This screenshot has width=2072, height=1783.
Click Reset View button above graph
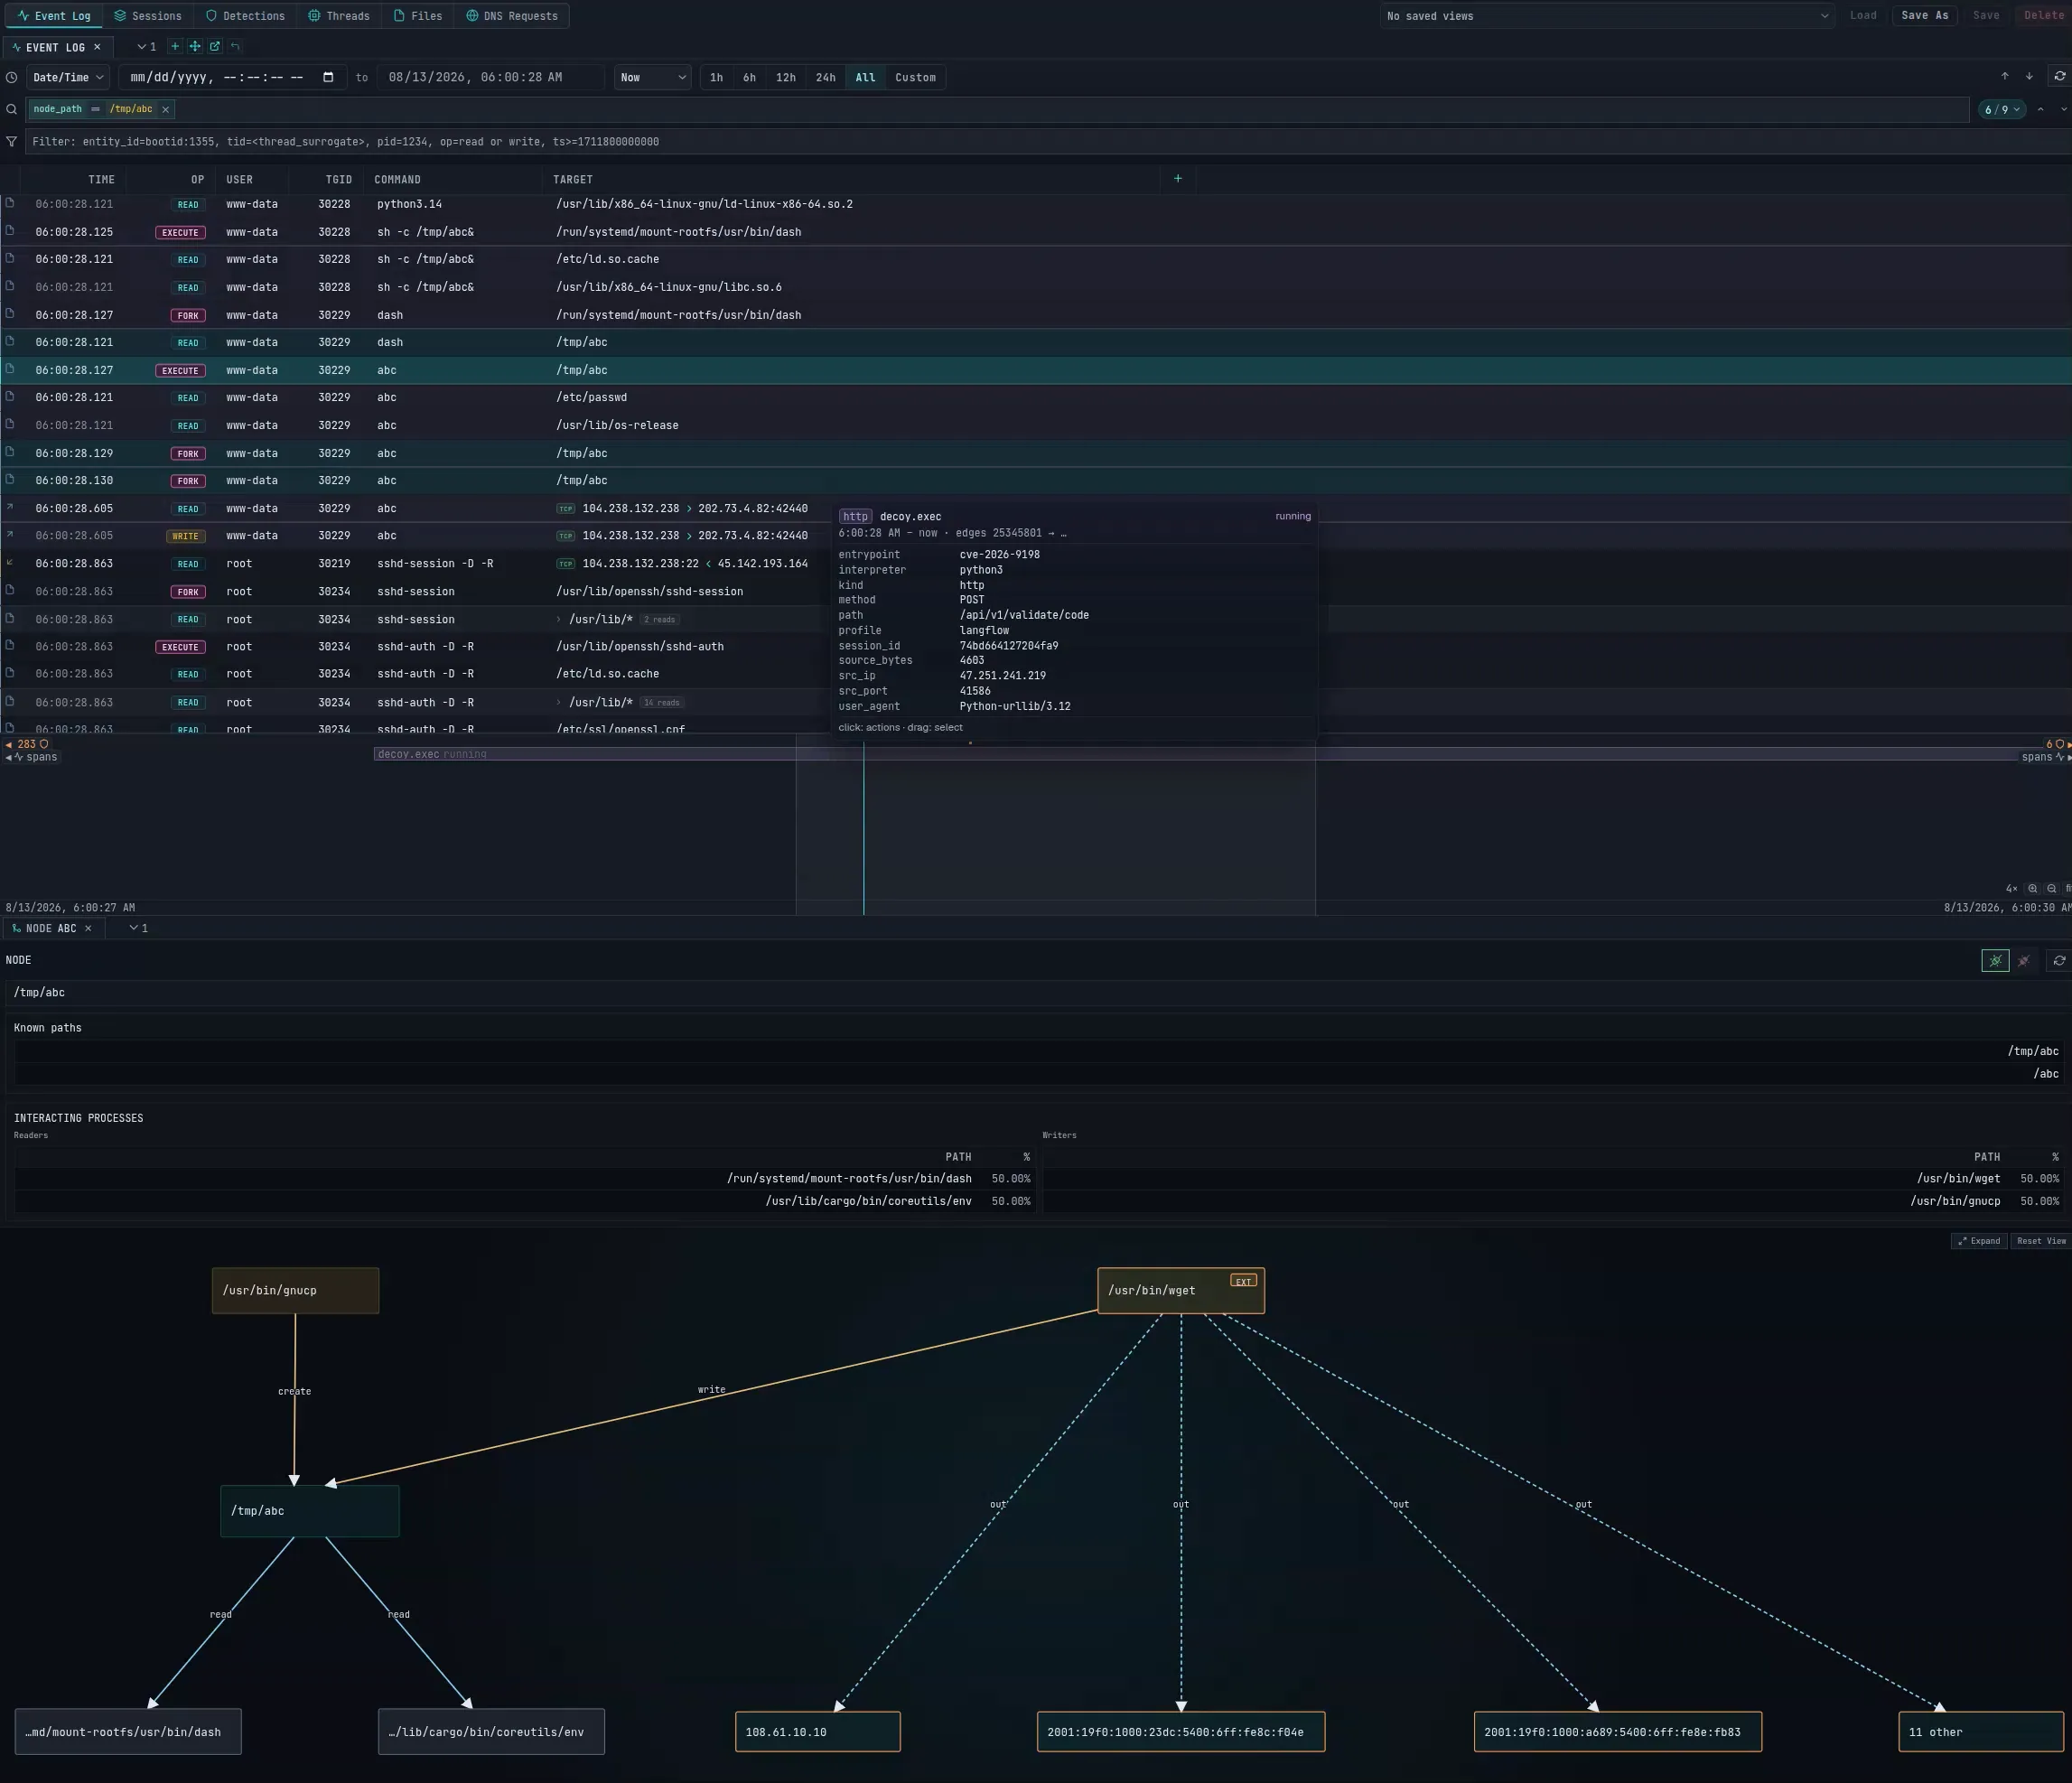(x=2041, y=1240)
